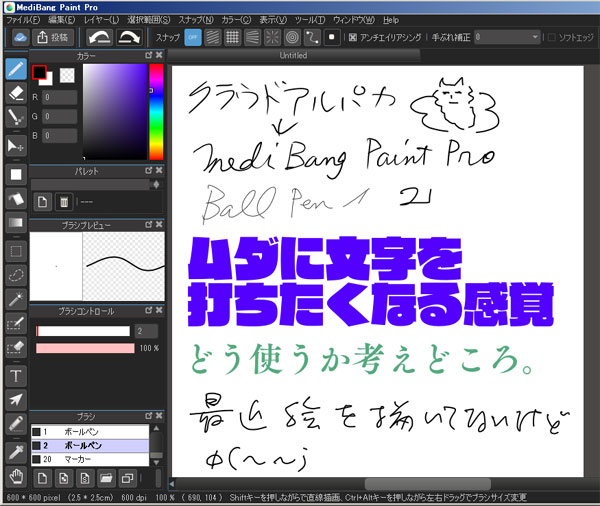Toggle the anti-aliasing checkbox
This screenshot has height=506, width=600.
point(353,38)
